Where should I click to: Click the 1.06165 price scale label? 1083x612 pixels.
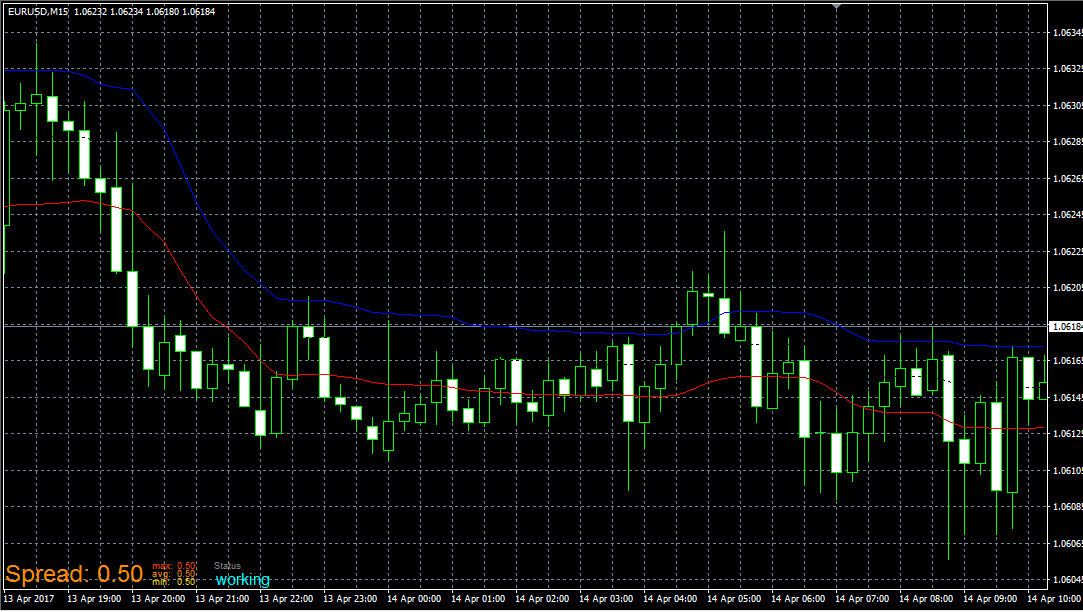click(1067, 361)
